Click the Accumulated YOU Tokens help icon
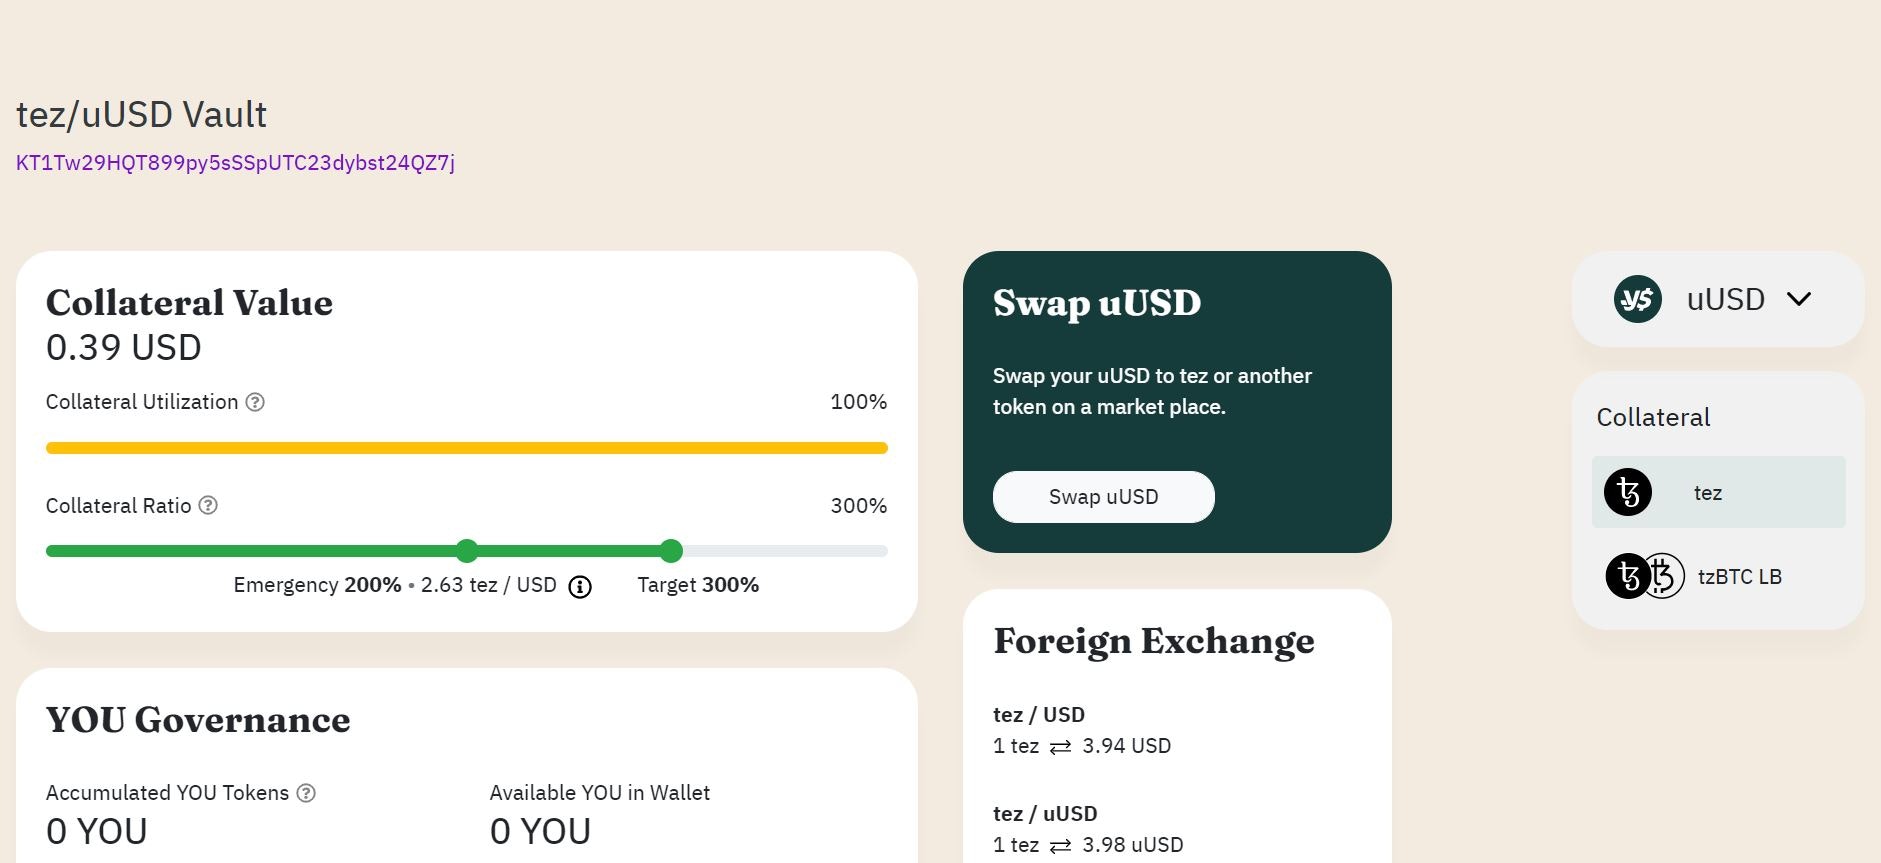The height and width of the screenshot is (863, 1881). [307, 793]
